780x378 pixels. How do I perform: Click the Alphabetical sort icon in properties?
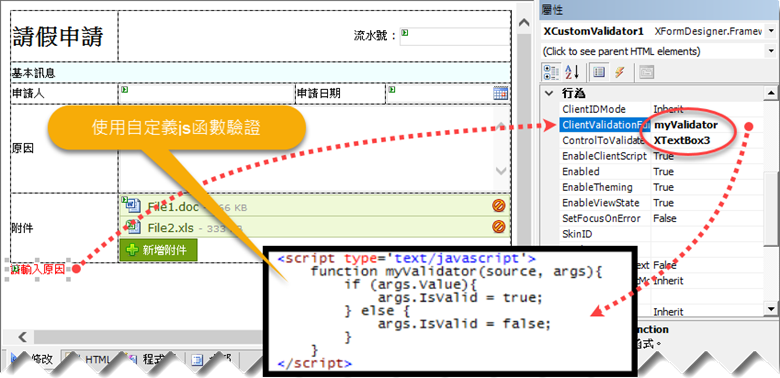tap(573, 72)
